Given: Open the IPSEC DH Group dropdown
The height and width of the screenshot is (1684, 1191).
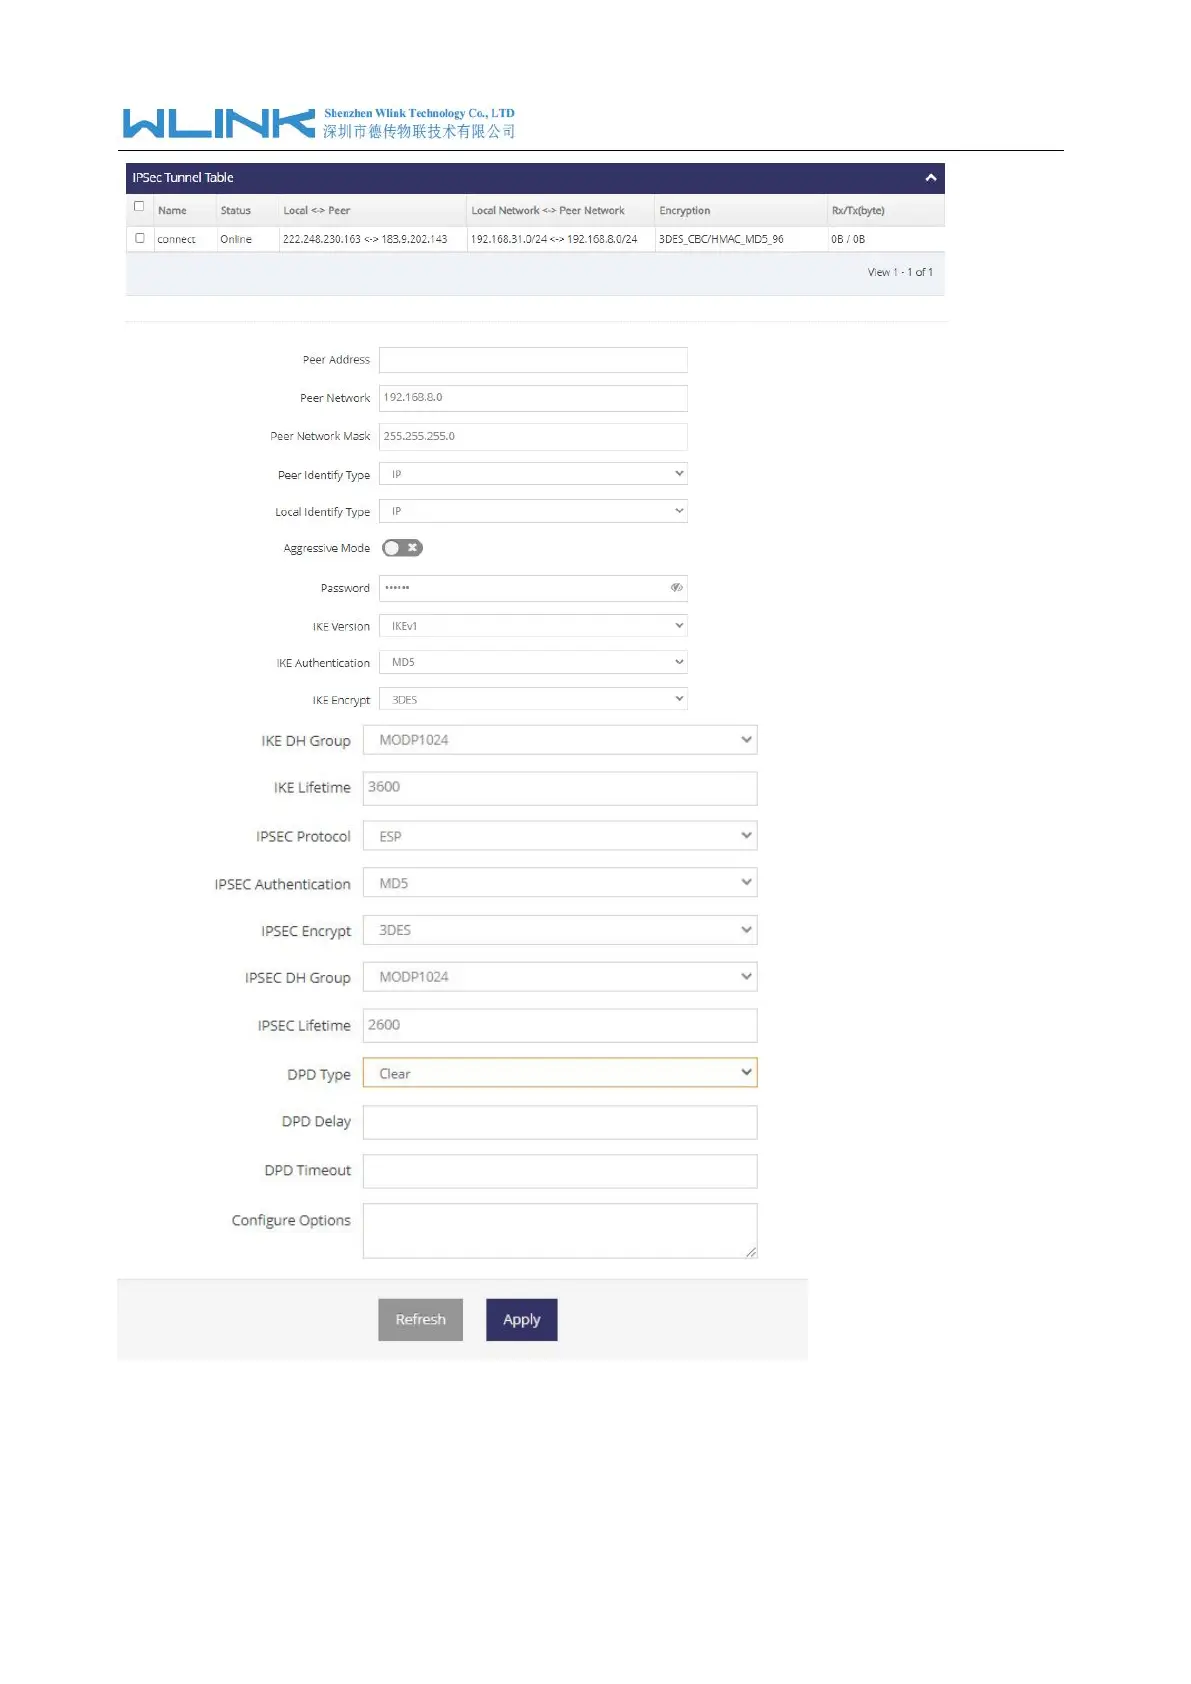Looking at the screenshot, I should click(560, 977).
